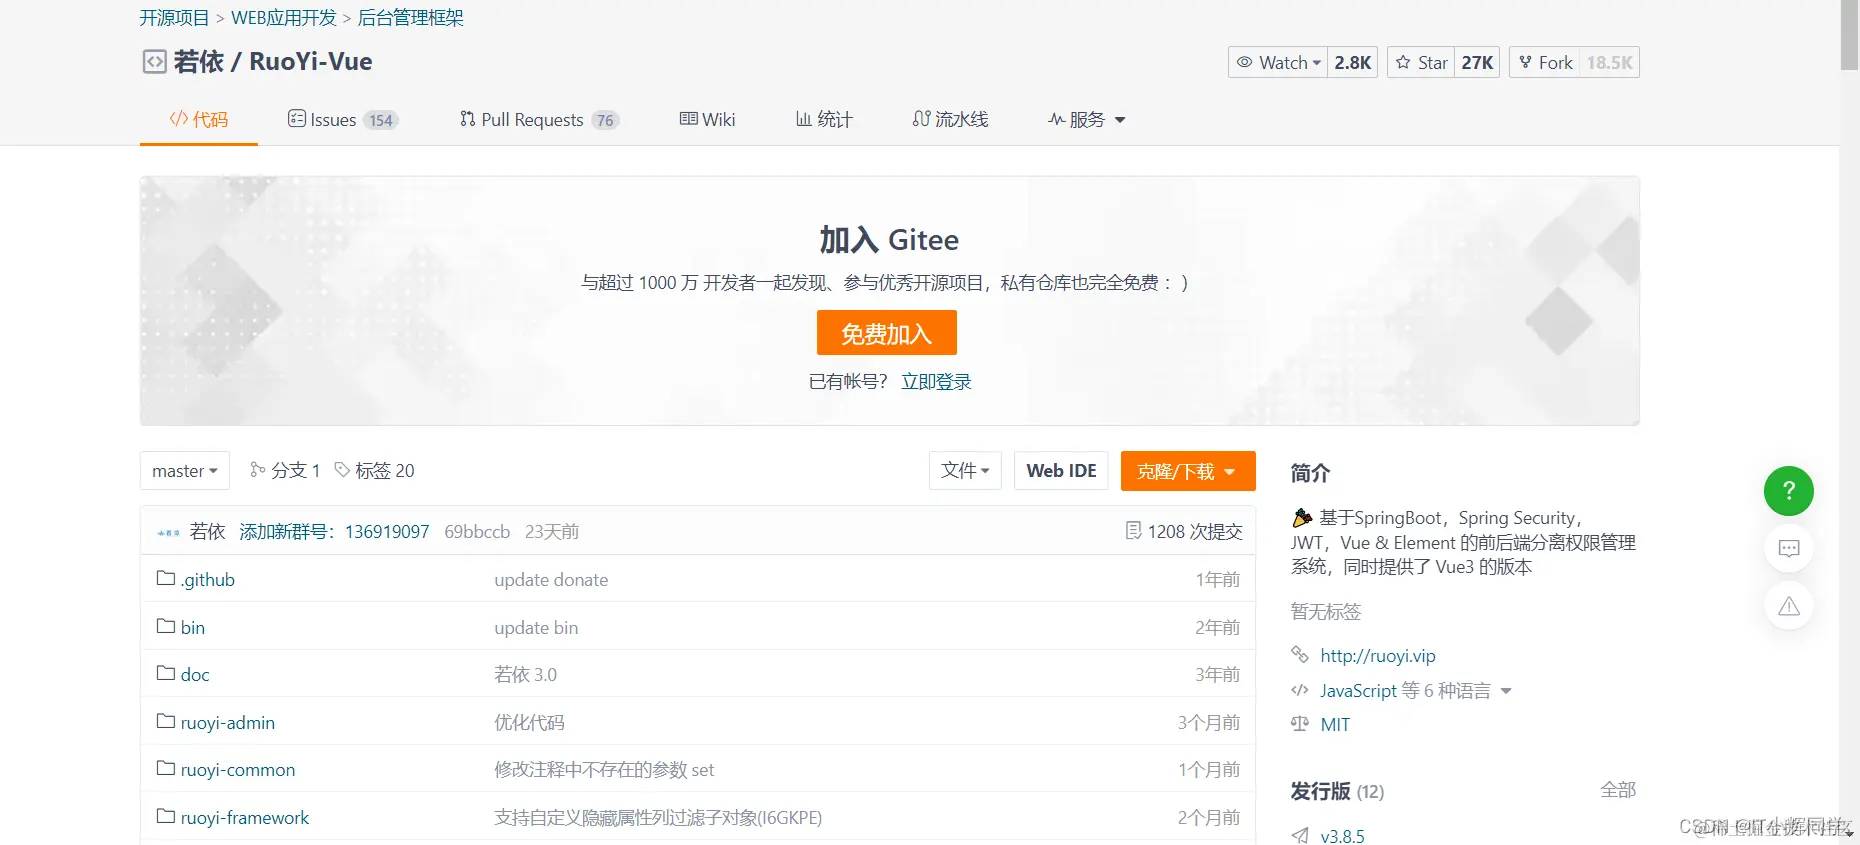Click the bin folder icon
The width and height of the screenshot is (1860, 845).
point(166,626)
